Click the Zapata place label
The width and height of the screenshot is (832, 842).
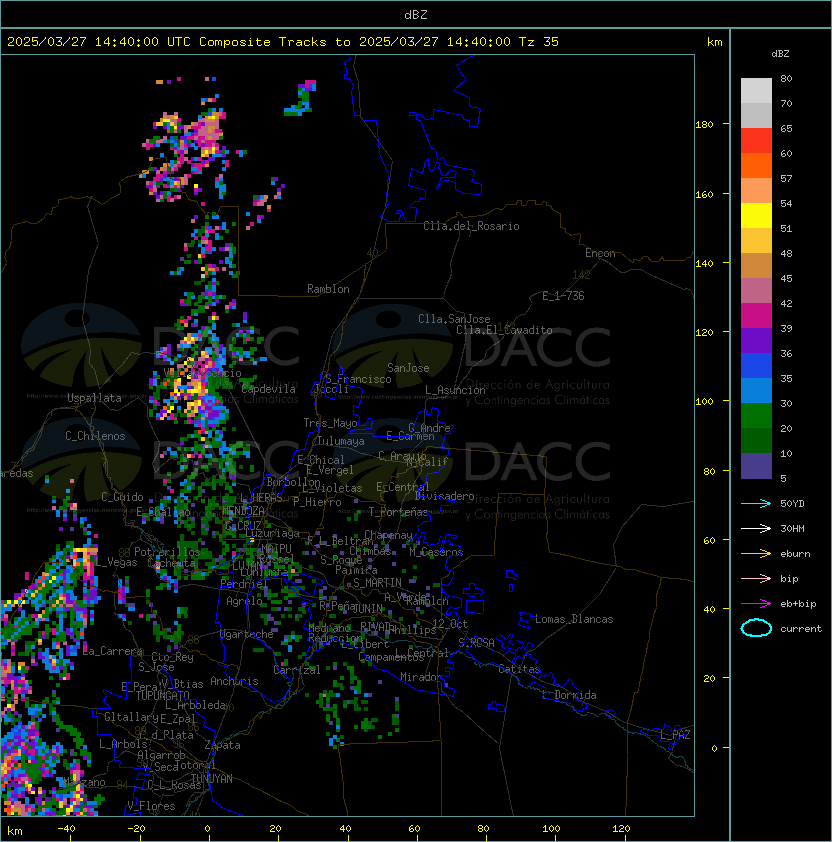point(222,745)
